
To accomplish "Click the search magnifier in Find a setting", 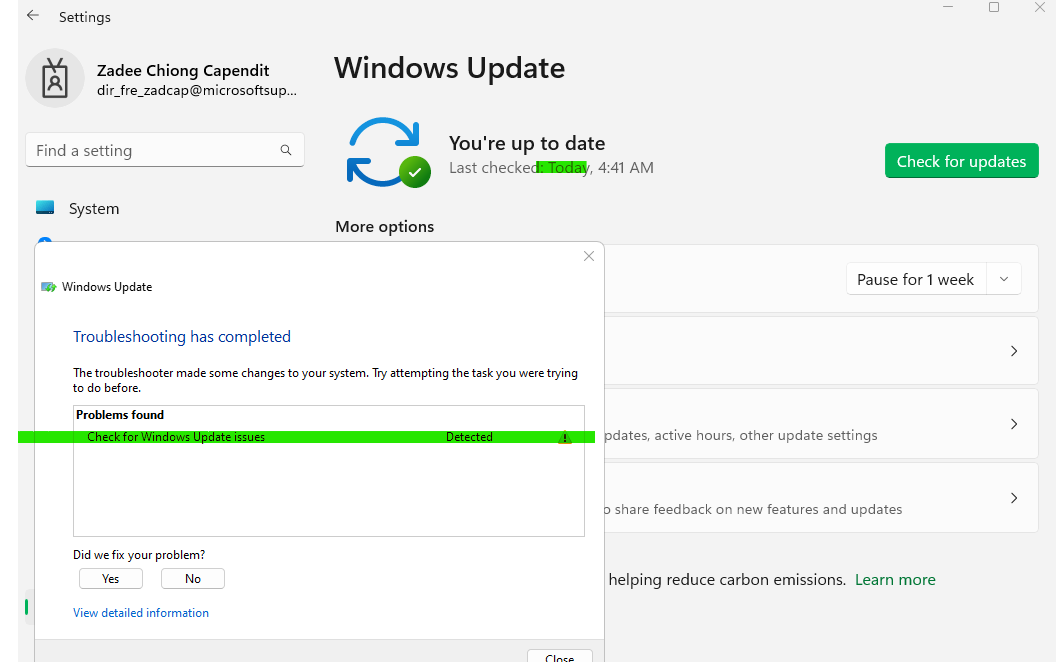I will click(286, 150).
